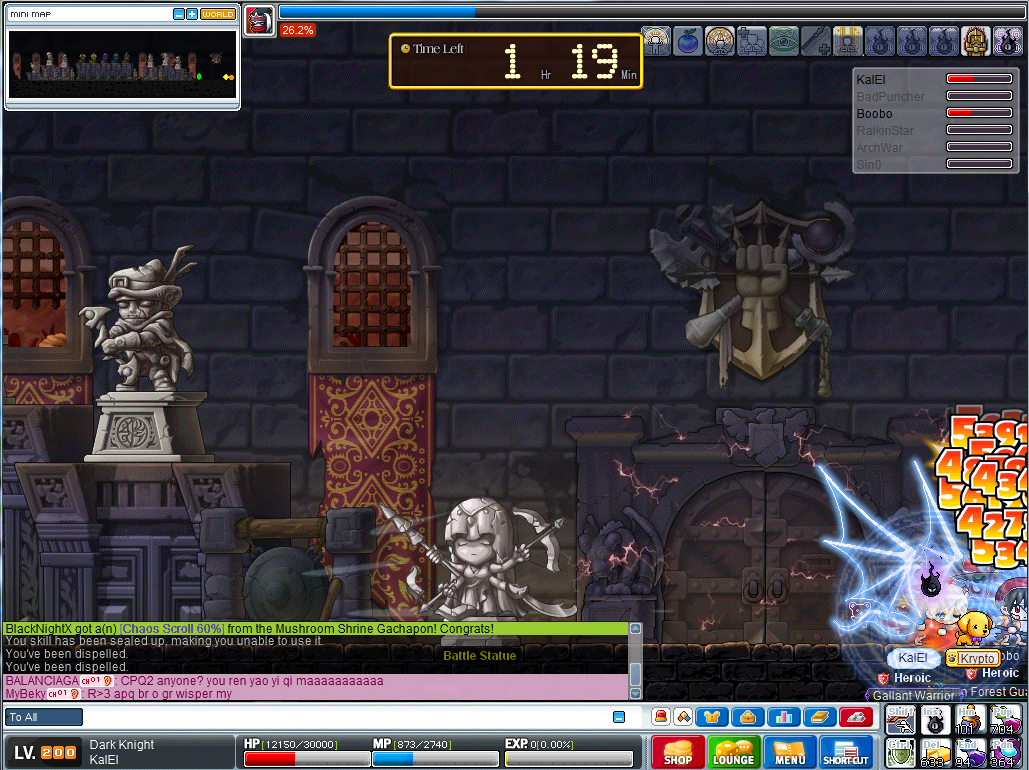The height and width of the screenshot is (770, 1029).
Task: Click the Time Left timer panel
Action: (515, 61)
